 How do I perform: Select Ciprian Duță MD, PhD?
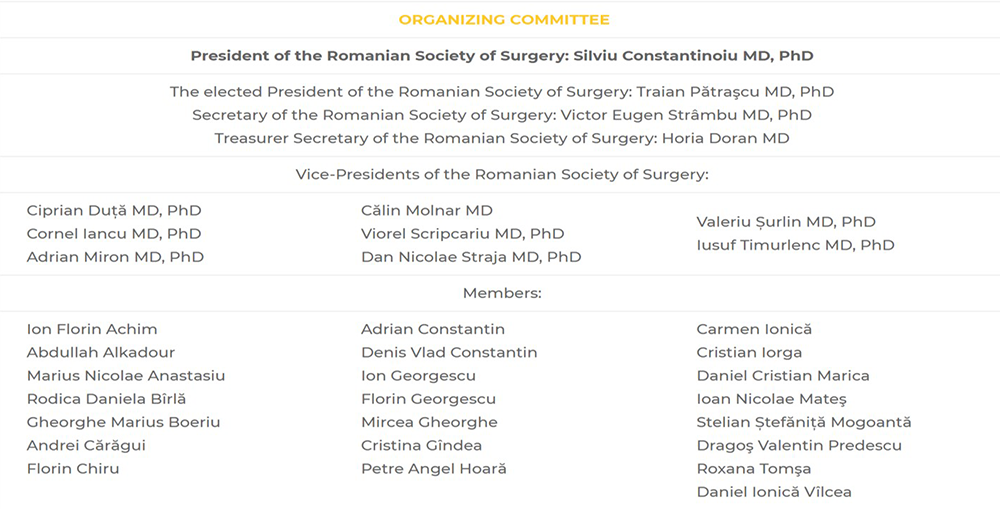[x=114, y=211]
